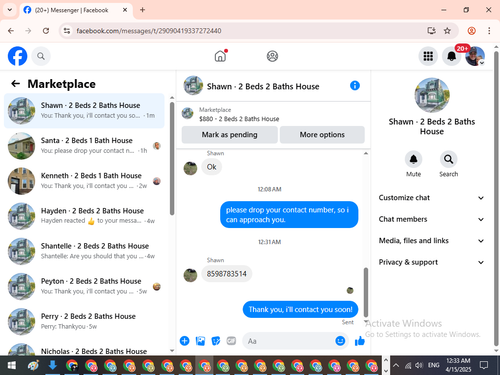Screen dimensions: 500x375
Task: Open Windows action center notifications icon
Action: coord(484,365)
